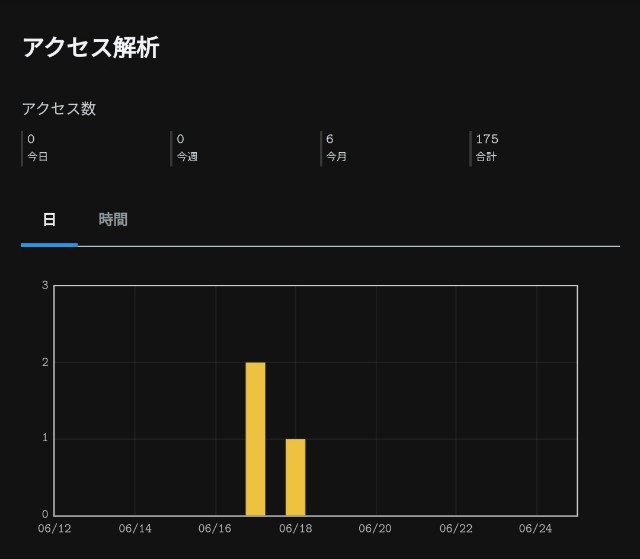
Task: Click the yellow bar for 06/17
Action: click(256, 439)
